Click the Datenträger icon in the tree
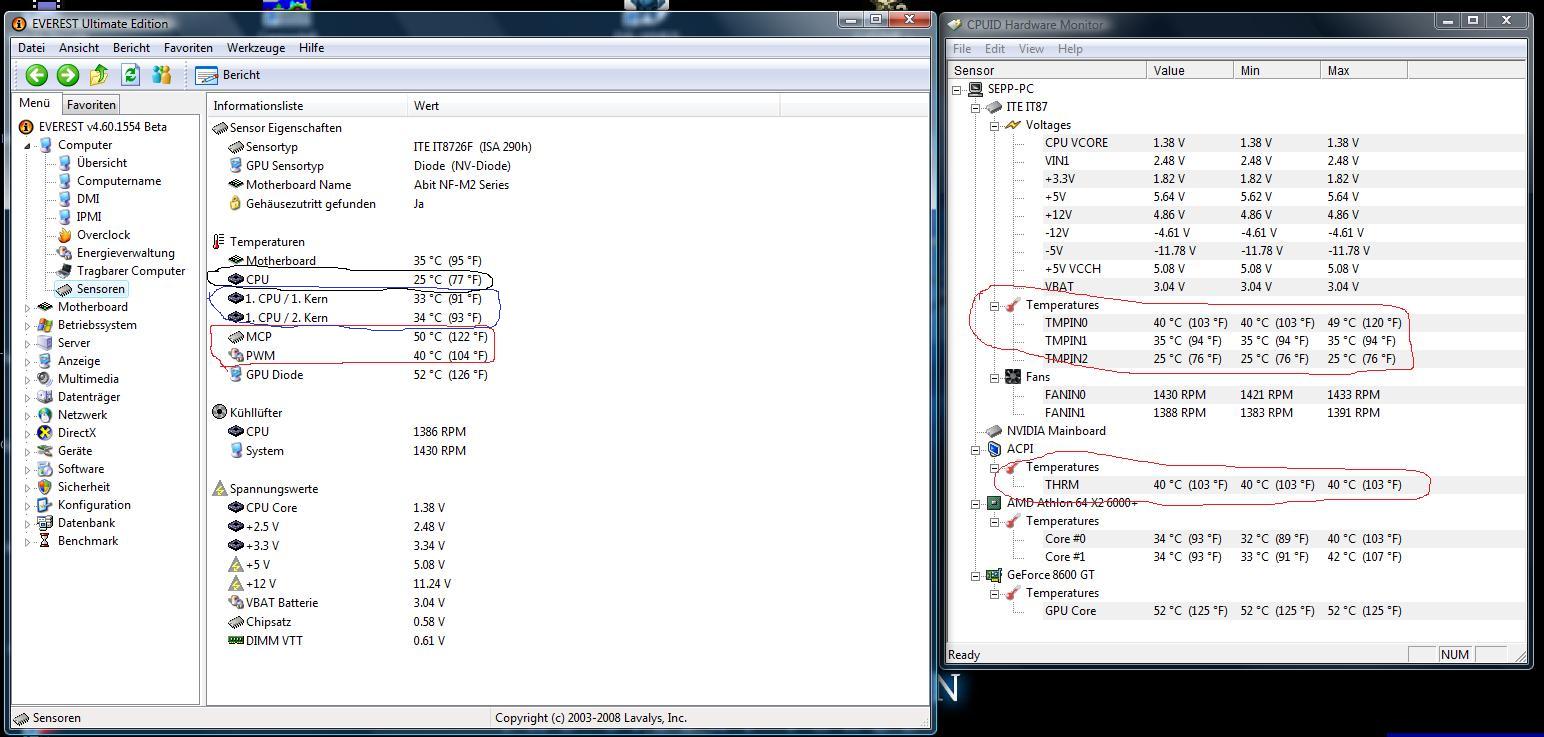 45,397
